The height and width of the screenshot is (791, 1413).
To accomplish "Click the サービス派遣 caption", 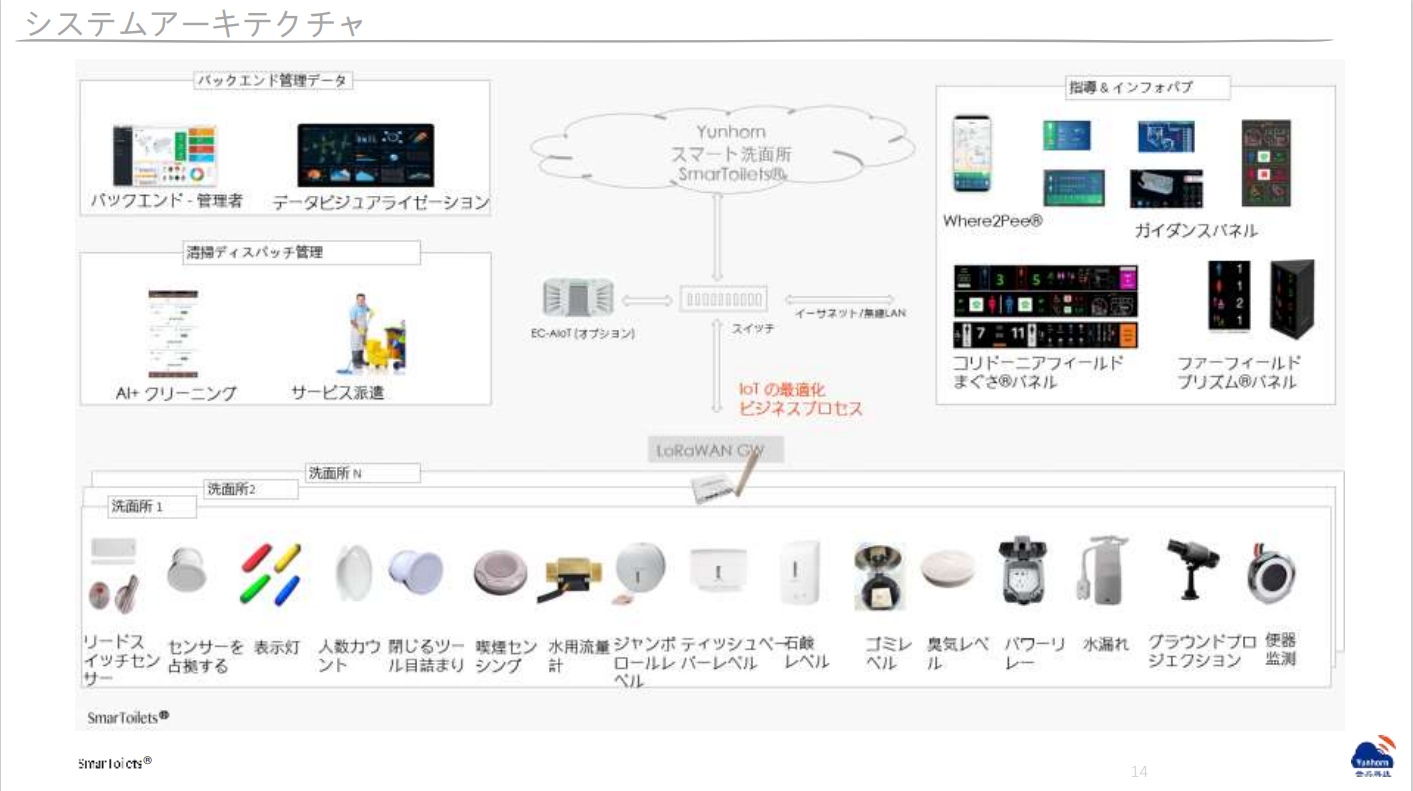I will pyautogui.click(x=337, y=393).
